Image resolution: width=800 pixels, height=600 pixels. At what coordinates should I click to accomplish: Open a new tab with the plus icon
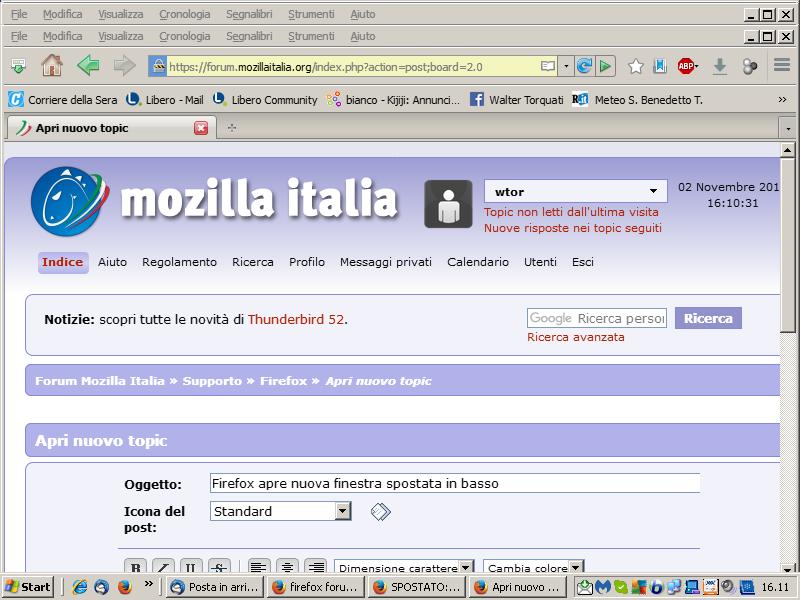pyautogui.click(x=232, y=128)
